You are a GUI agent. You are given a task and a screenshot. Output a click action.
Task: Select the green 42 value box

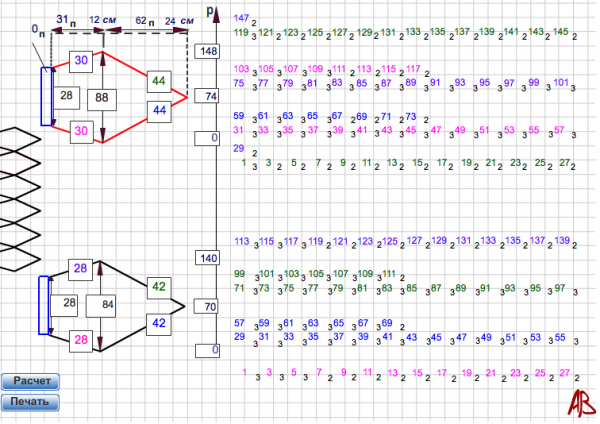pyautogui.click(x=158, y=286)
